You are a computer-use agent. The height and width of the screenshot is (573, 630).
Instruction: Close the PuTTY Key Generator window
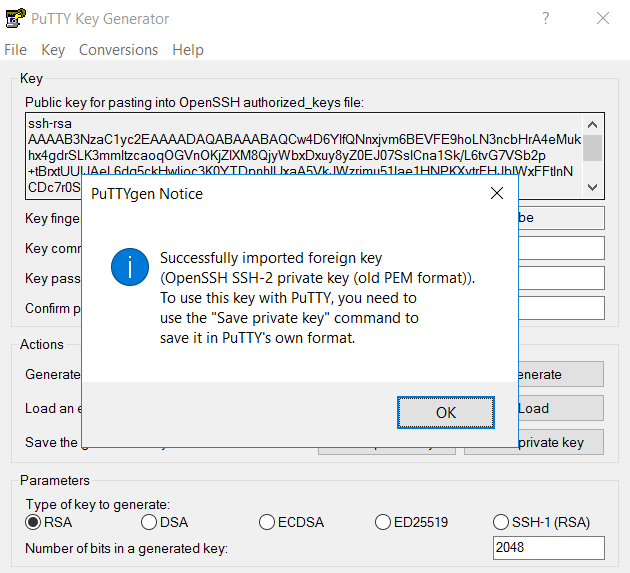coord(602,19)
